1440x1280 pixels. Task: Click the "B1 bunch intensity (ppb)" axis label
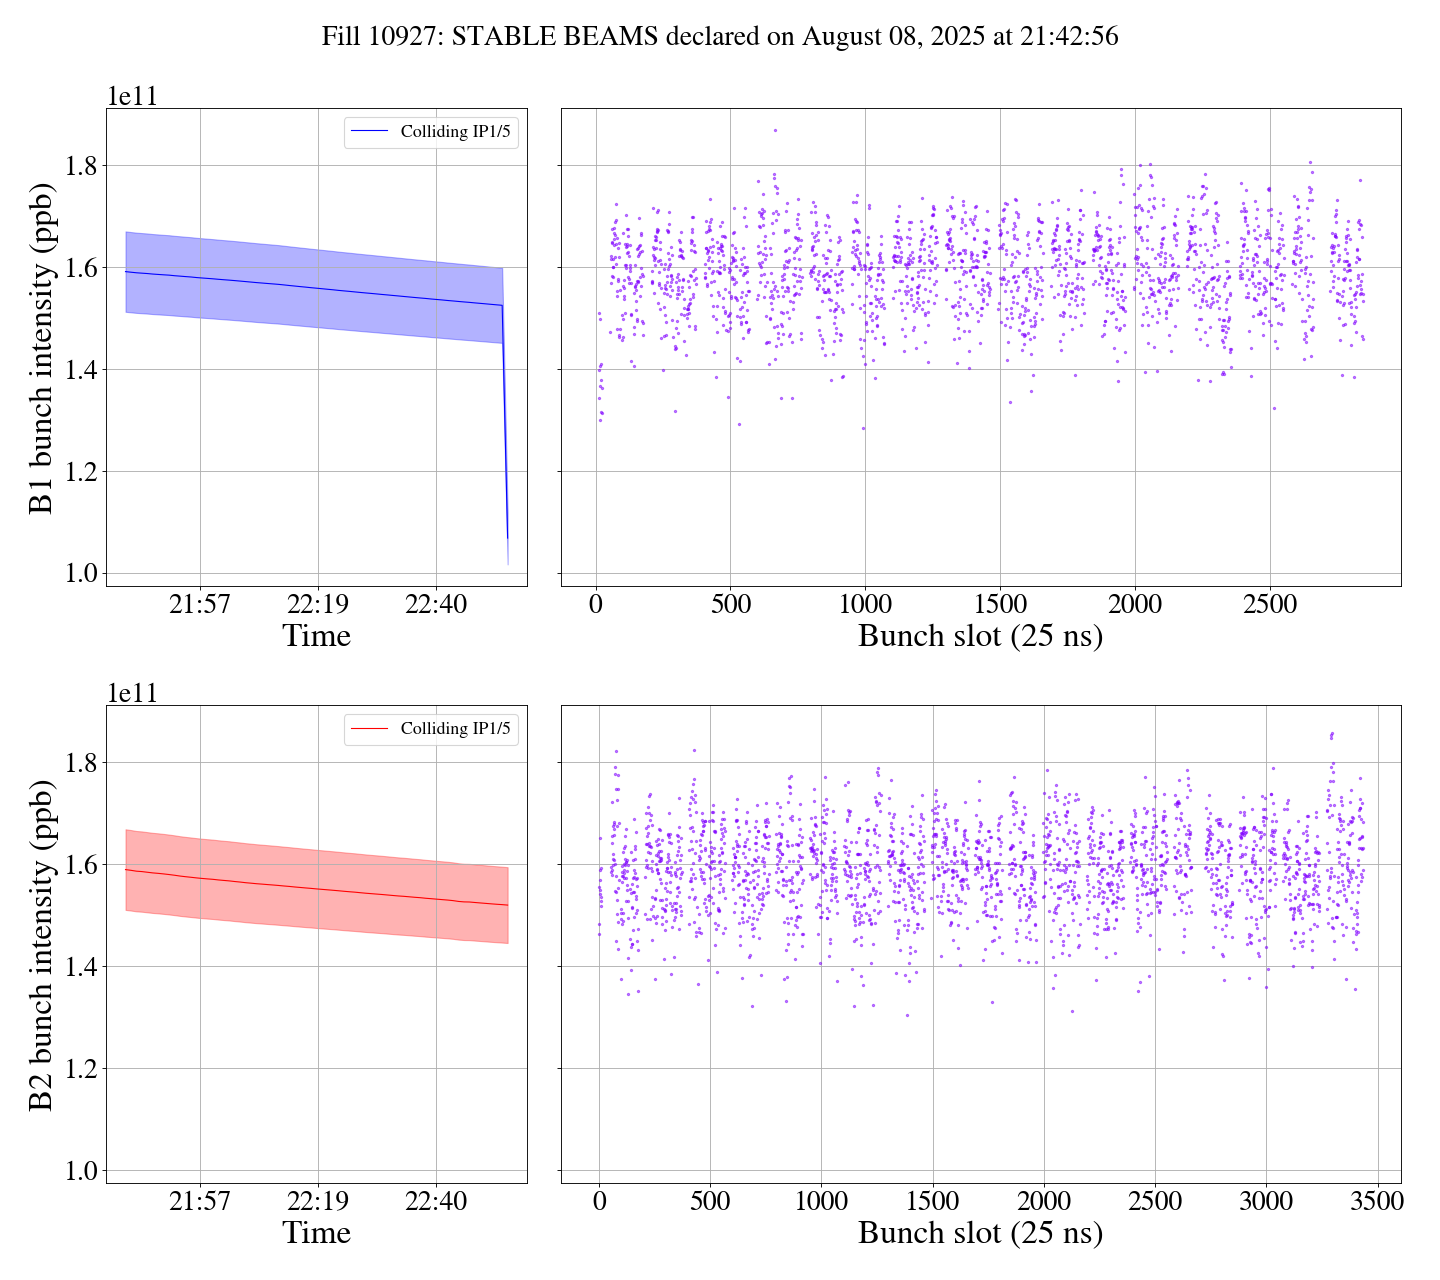[41, 348]
